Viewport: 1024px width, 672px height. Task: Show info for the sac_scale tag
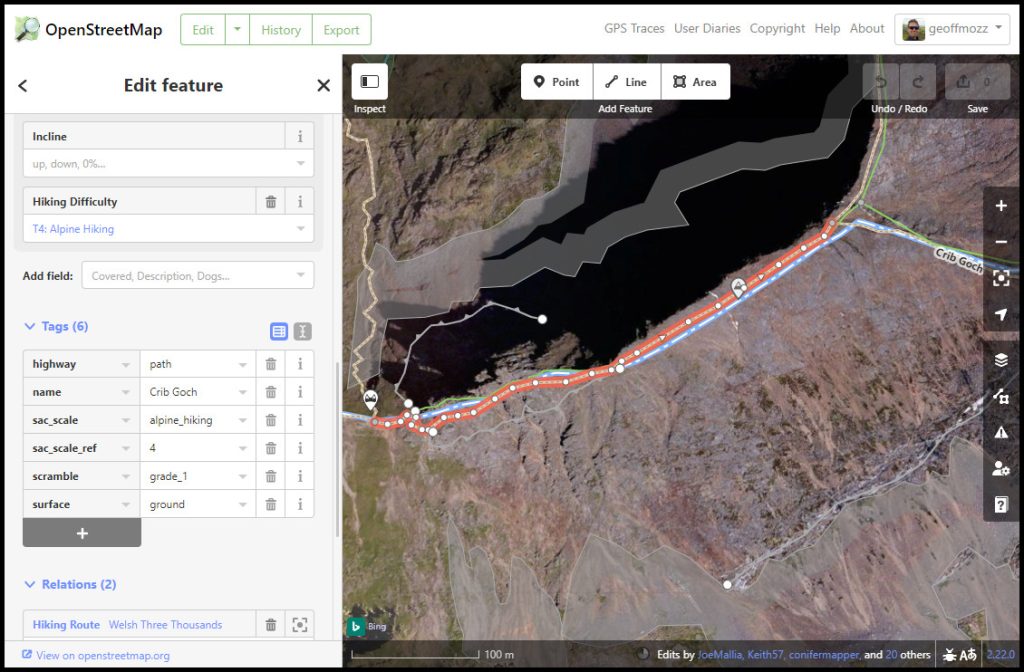point(300,421)
